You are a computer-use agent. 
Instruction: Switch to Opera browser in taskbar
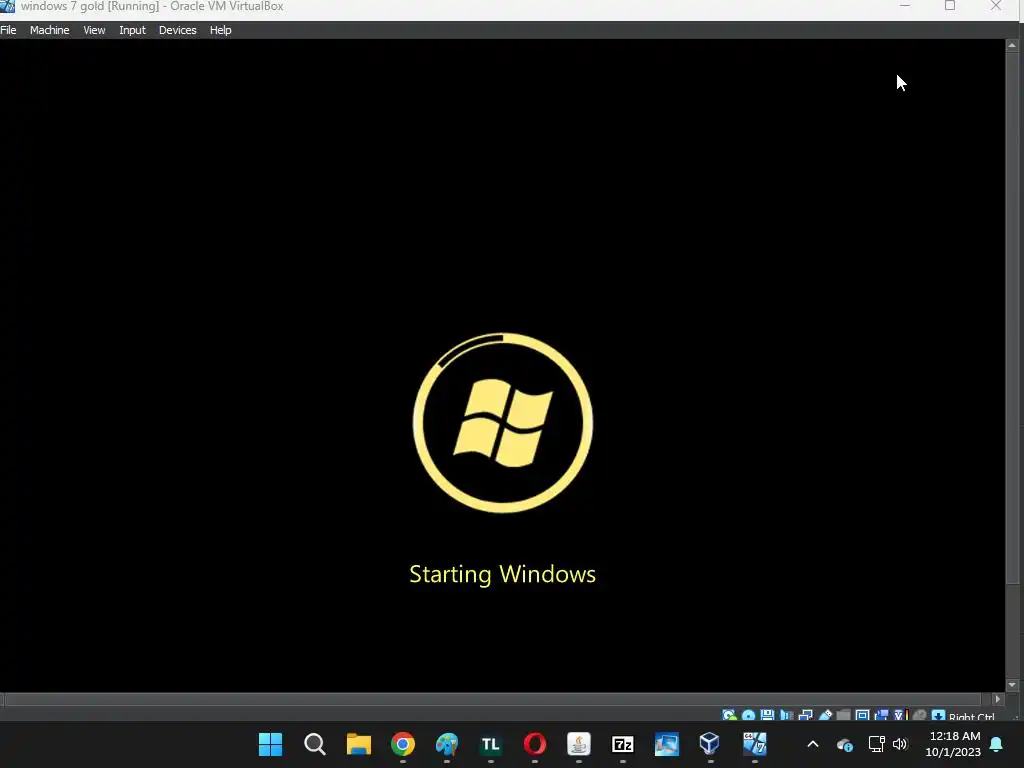click(x=535, y=744)
